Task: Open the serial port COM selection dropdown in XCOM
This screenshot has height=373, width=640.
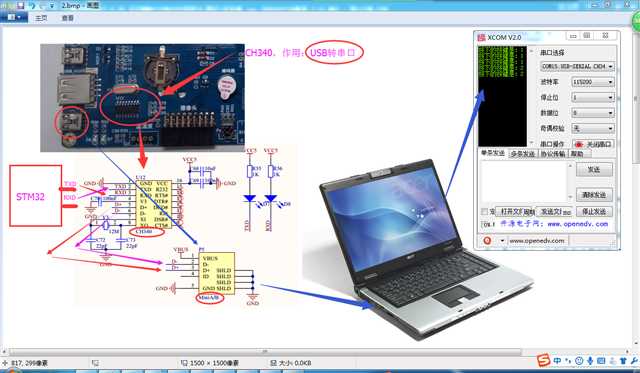Action: (577, 66)
